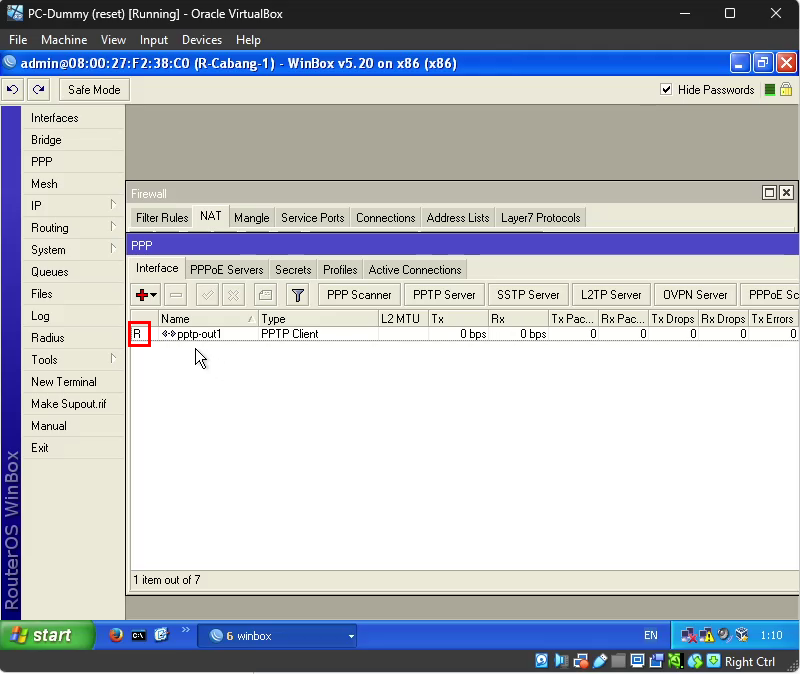
Task: Expand the quick launch overflow chevron
Action: click(186, 630)
